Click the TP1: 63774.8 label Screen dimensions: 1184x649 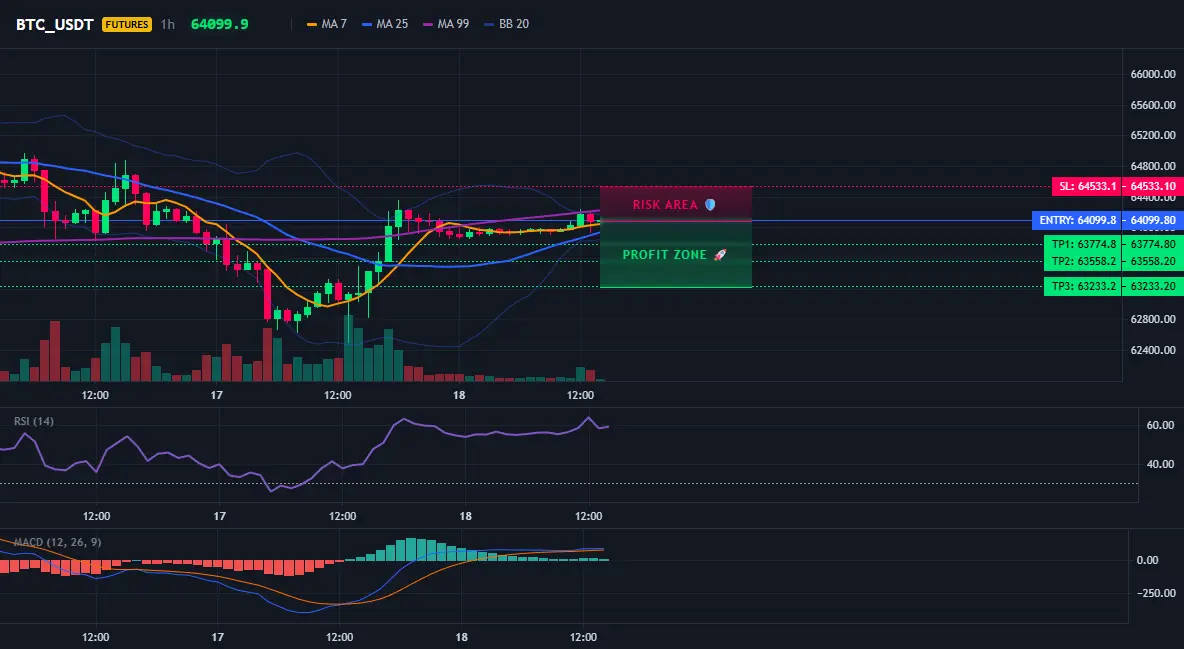coord(1084,244)
